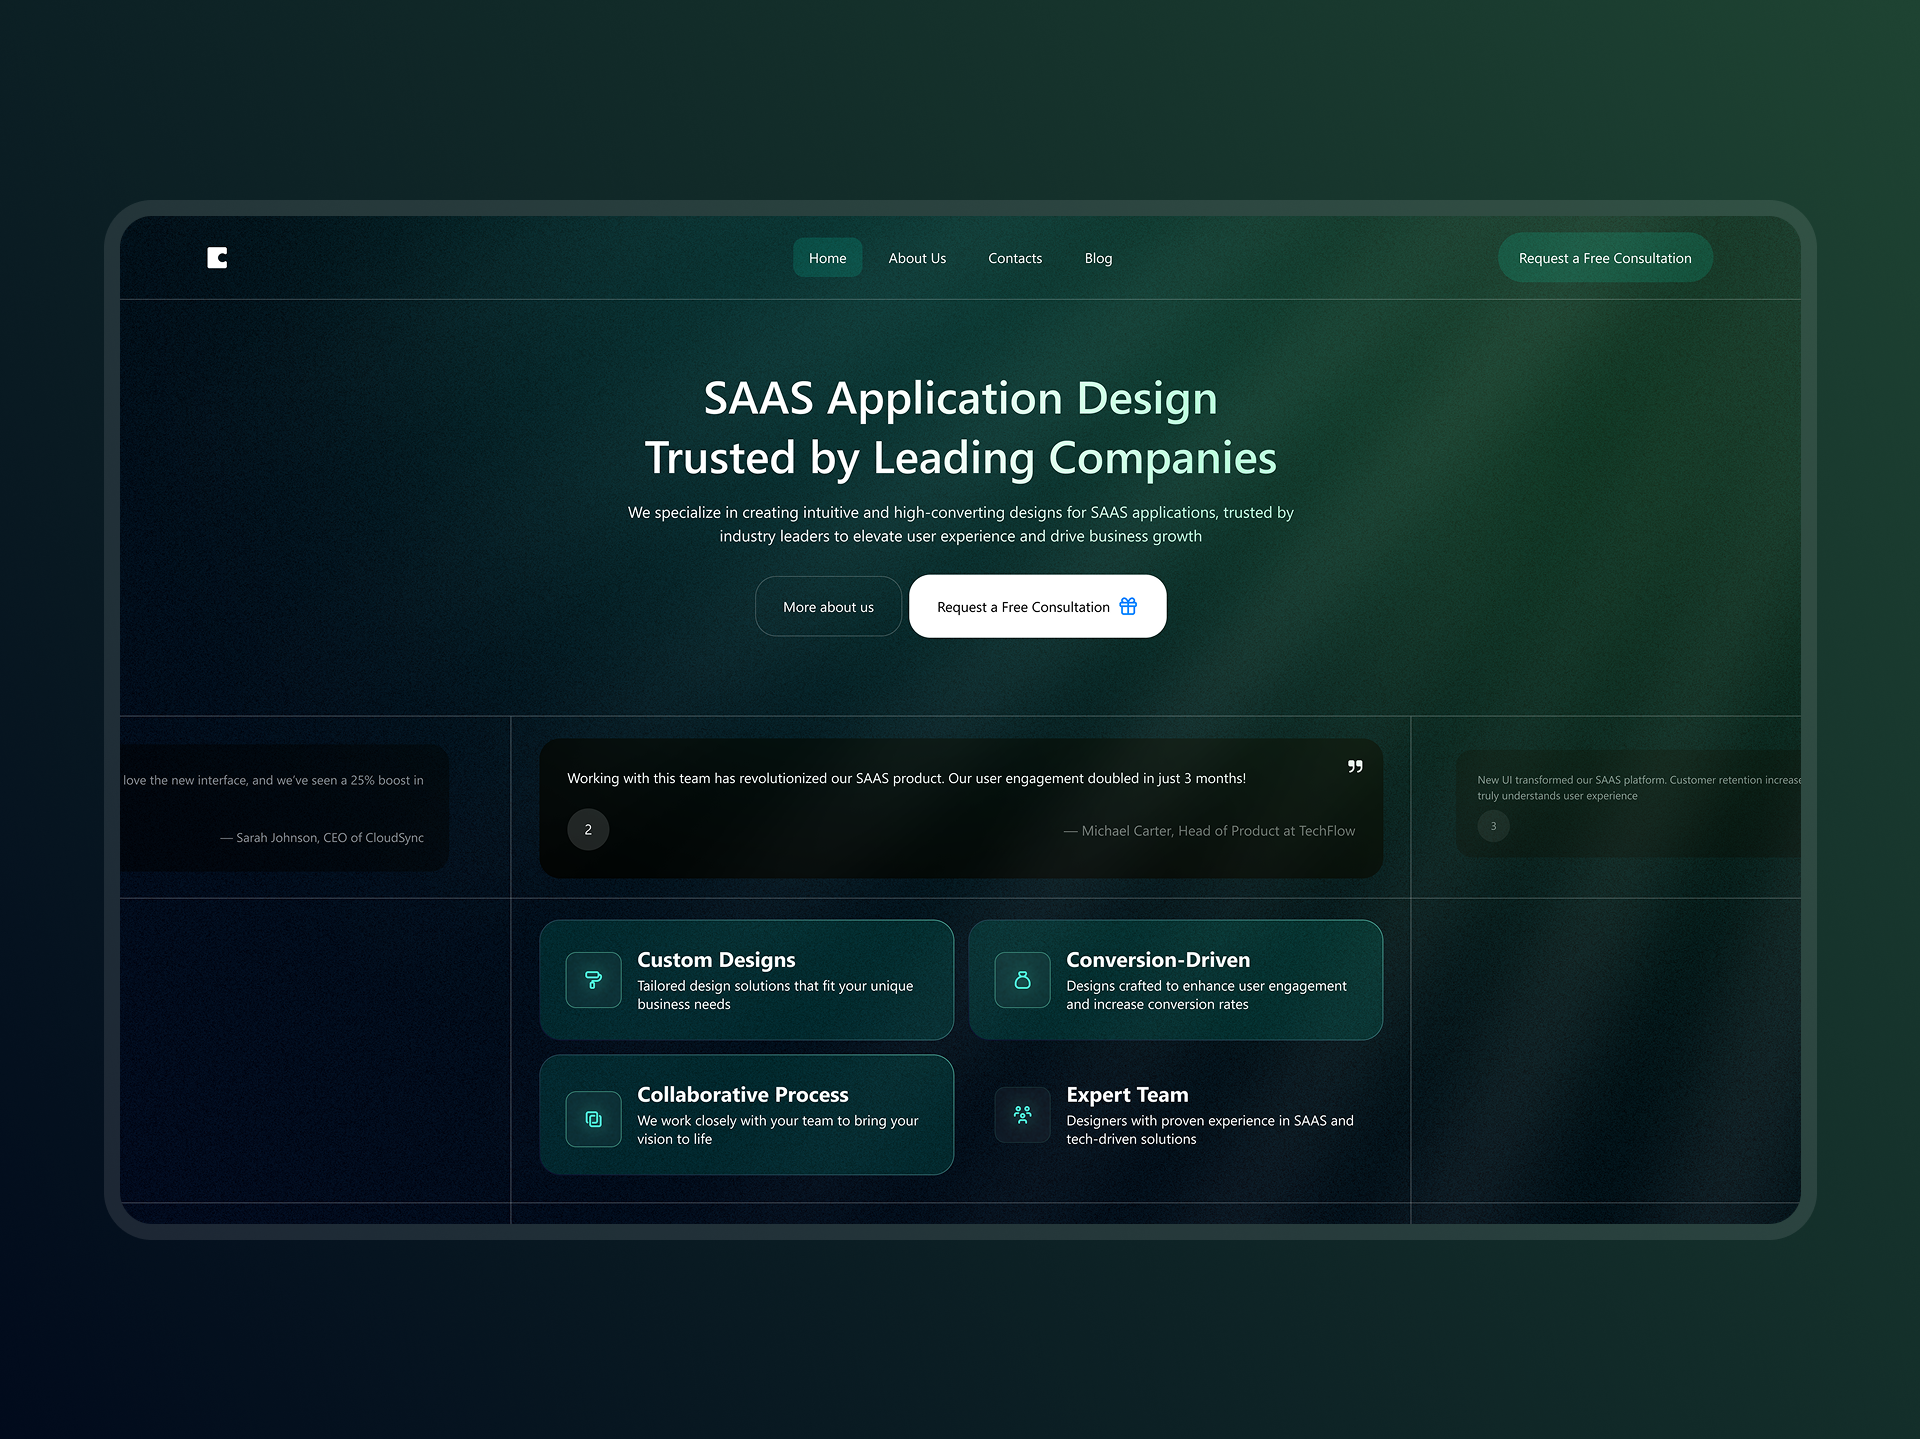Navigate to the Blog section

click(x=1097, y=257)
